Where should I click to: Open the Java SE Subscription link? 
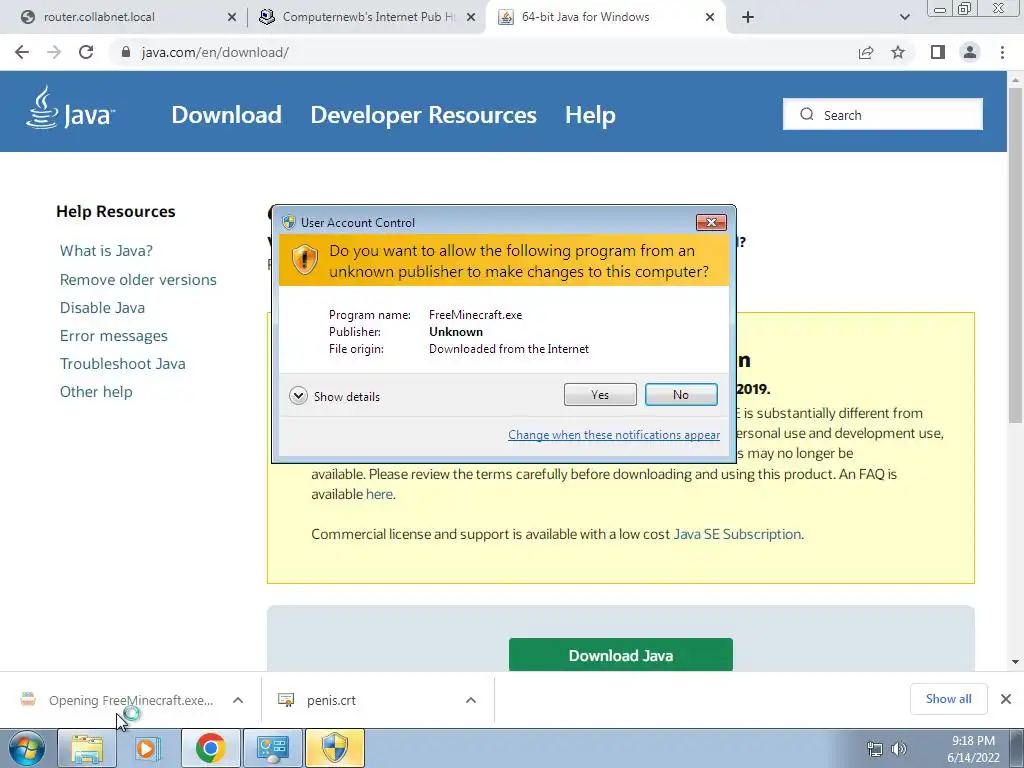pos(737,534)
